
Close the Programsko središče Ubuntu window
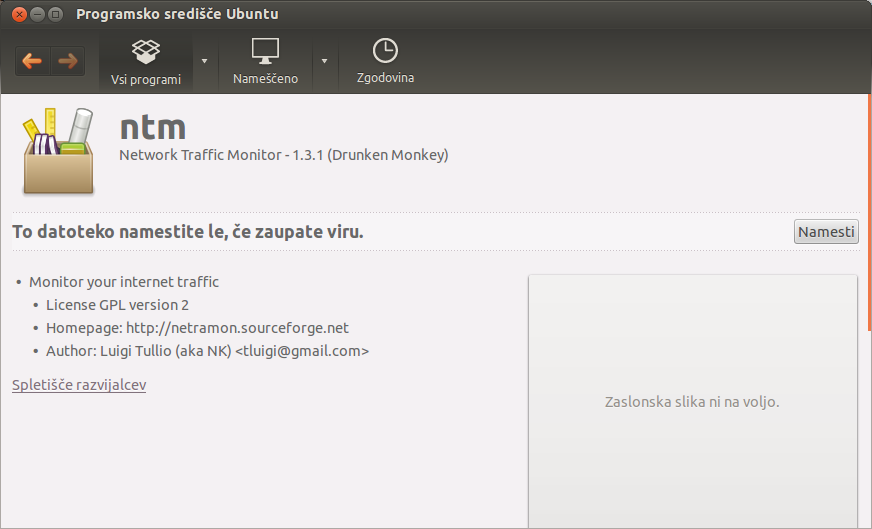(x=19, y=14)
